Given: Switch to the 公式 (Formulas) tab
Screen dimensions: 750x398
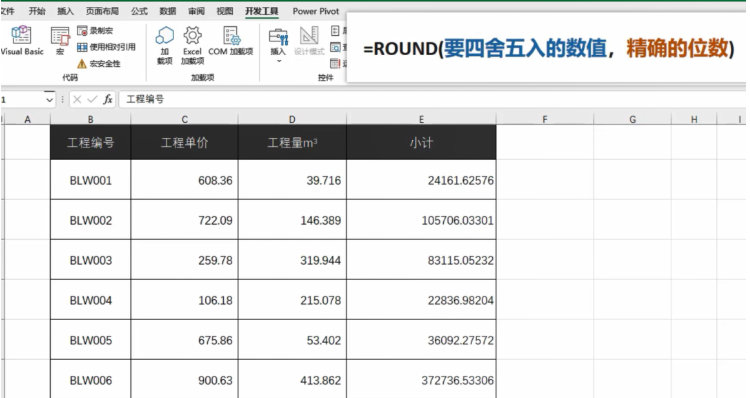Looking at the screenshot, I should coord(139,11).
